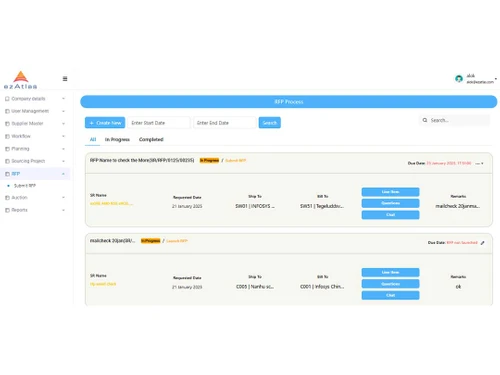The height and width of the screenshot is (375, 500).
Task: Expand the Supplier Master chevron
Action: point(63,124)
